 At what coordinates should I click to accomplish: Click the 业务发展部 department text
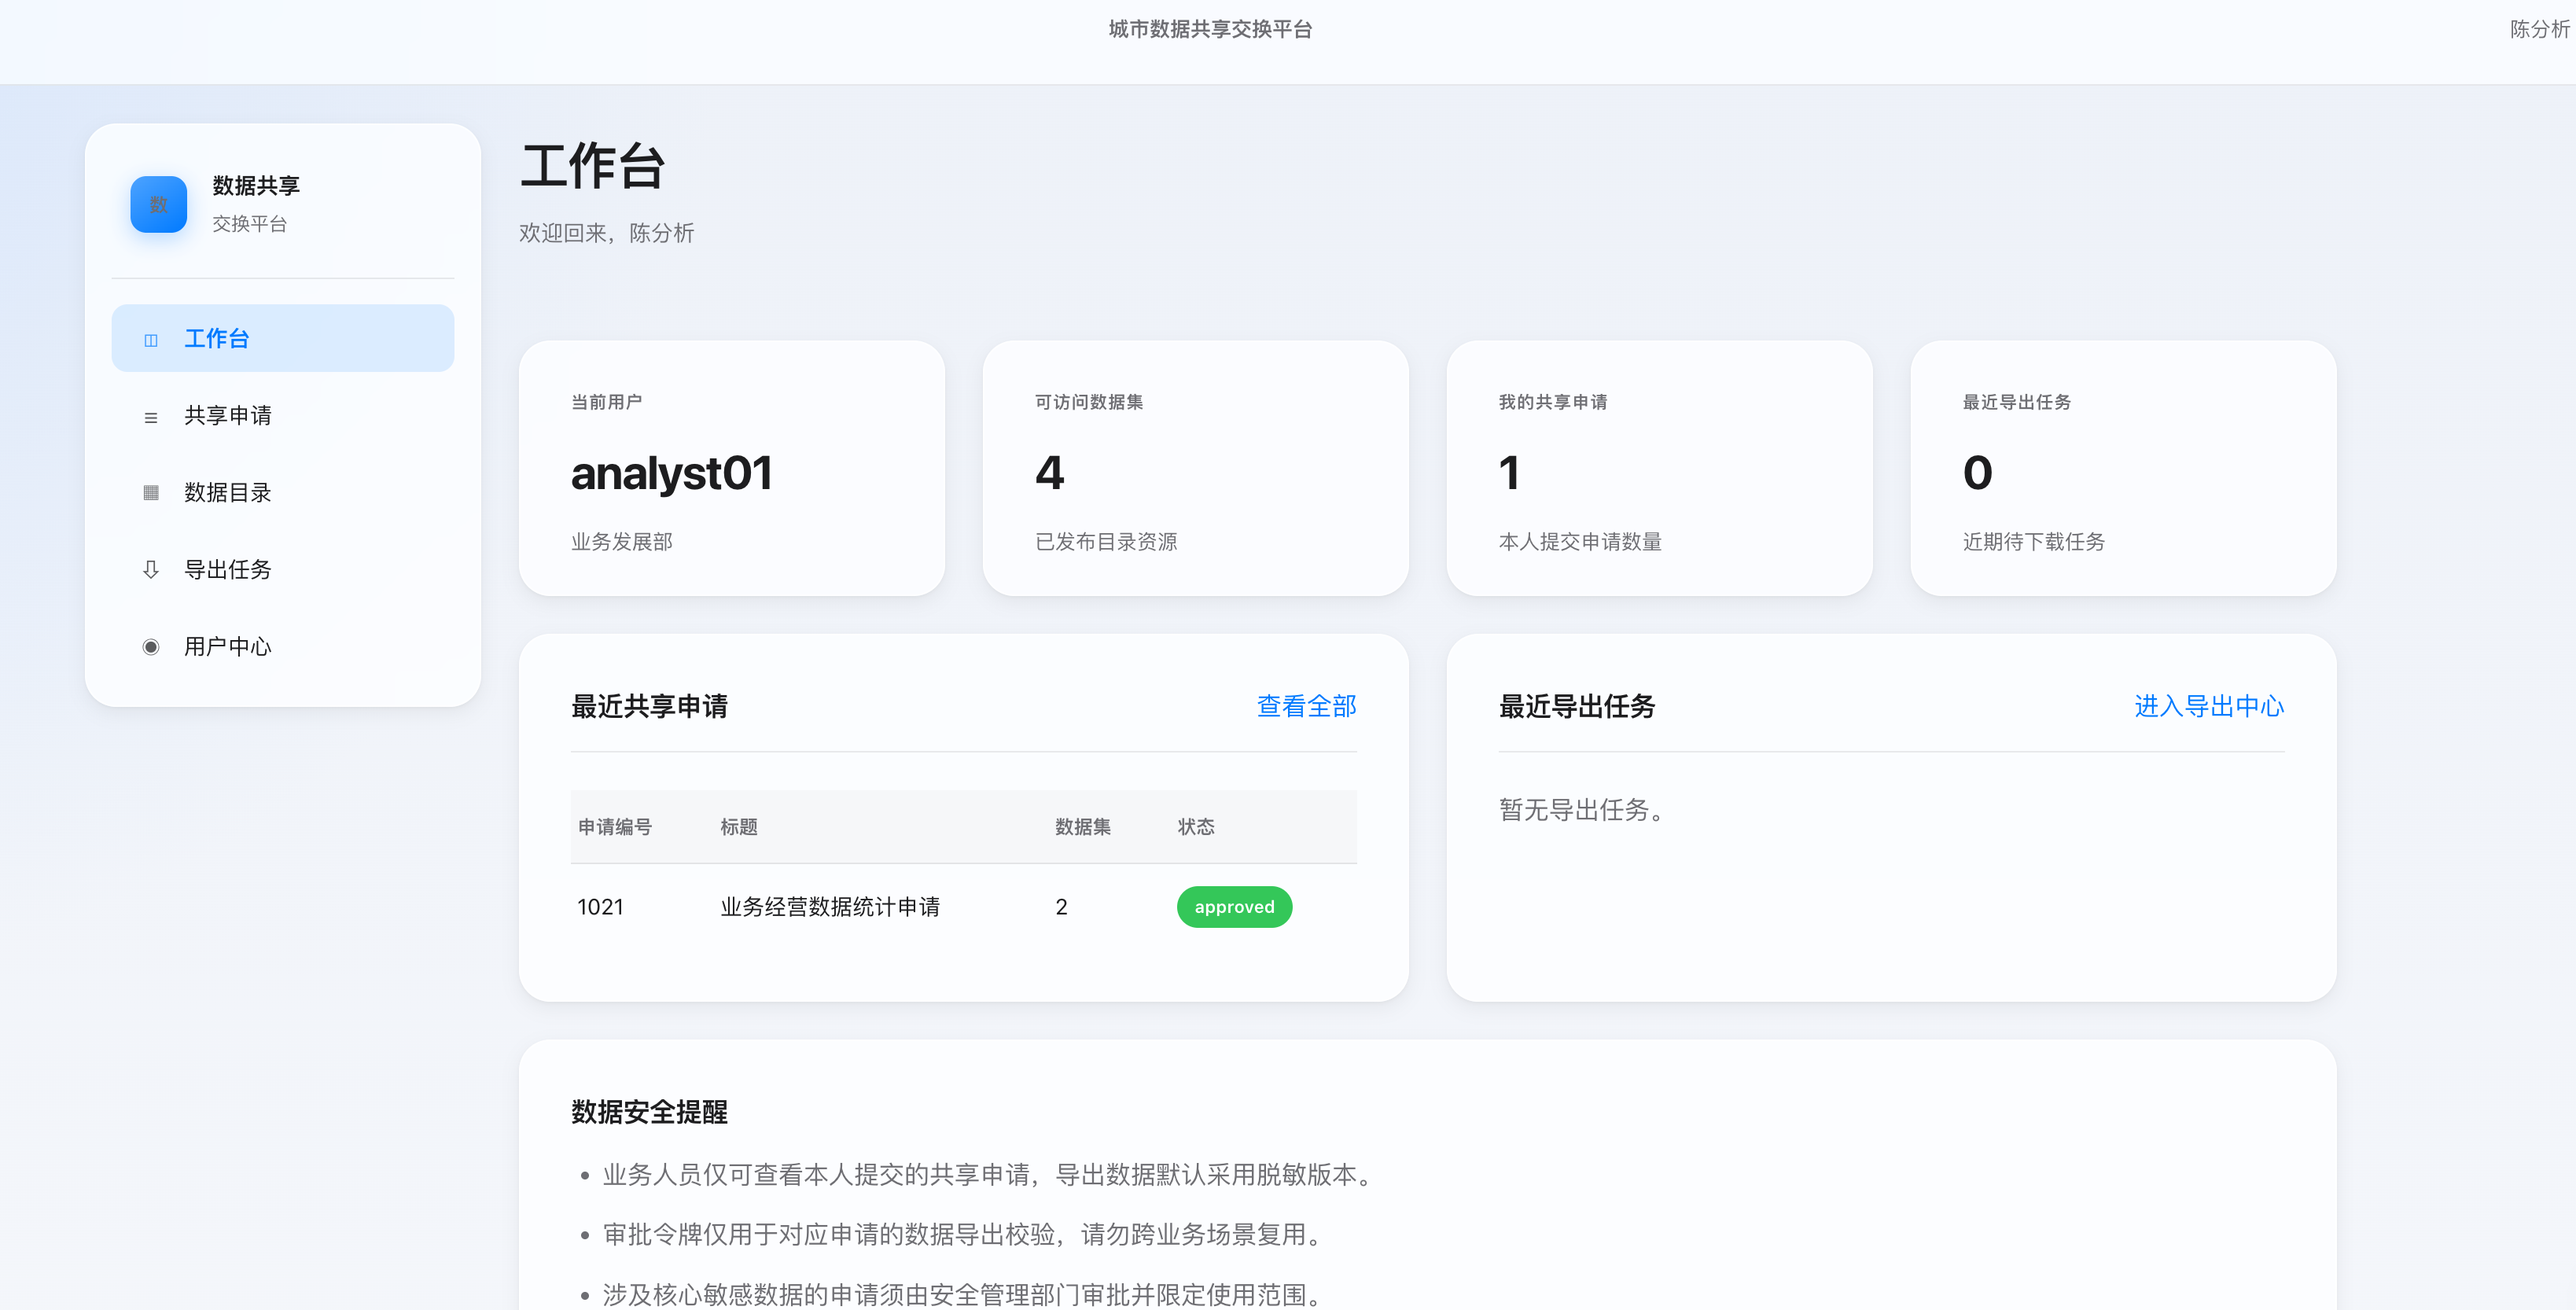pyautogui.click(x=622, y=542)
